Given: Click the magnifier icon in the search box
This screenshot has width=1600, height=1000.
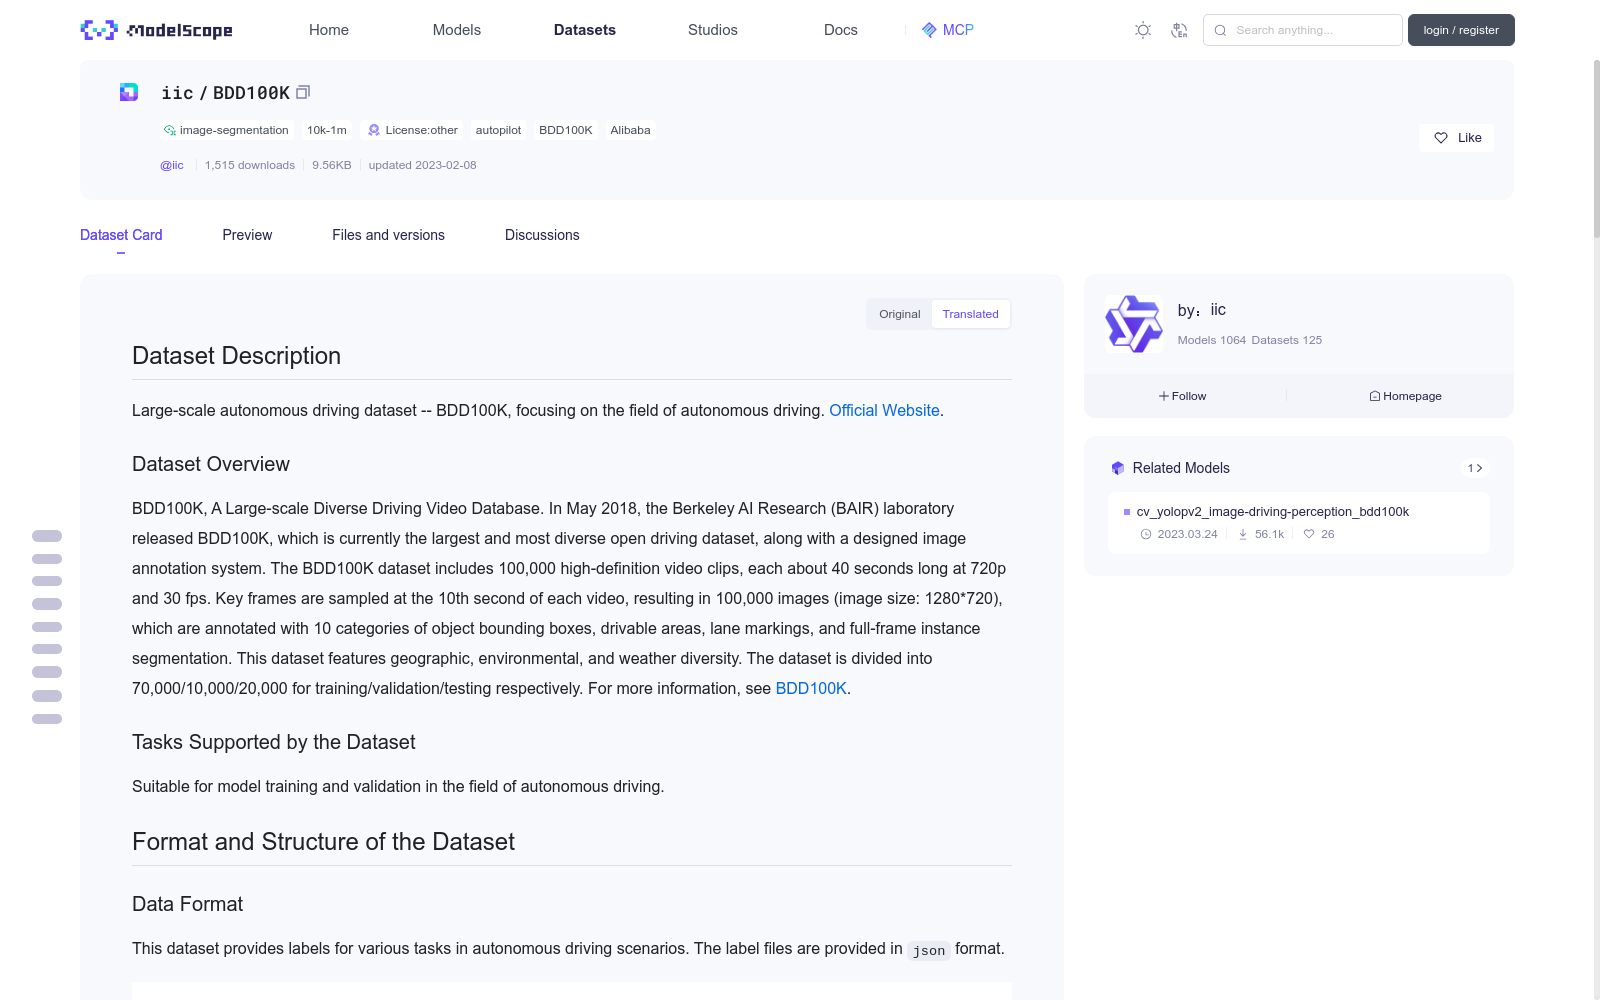Looking at the screenshot, I should 1220,30.
